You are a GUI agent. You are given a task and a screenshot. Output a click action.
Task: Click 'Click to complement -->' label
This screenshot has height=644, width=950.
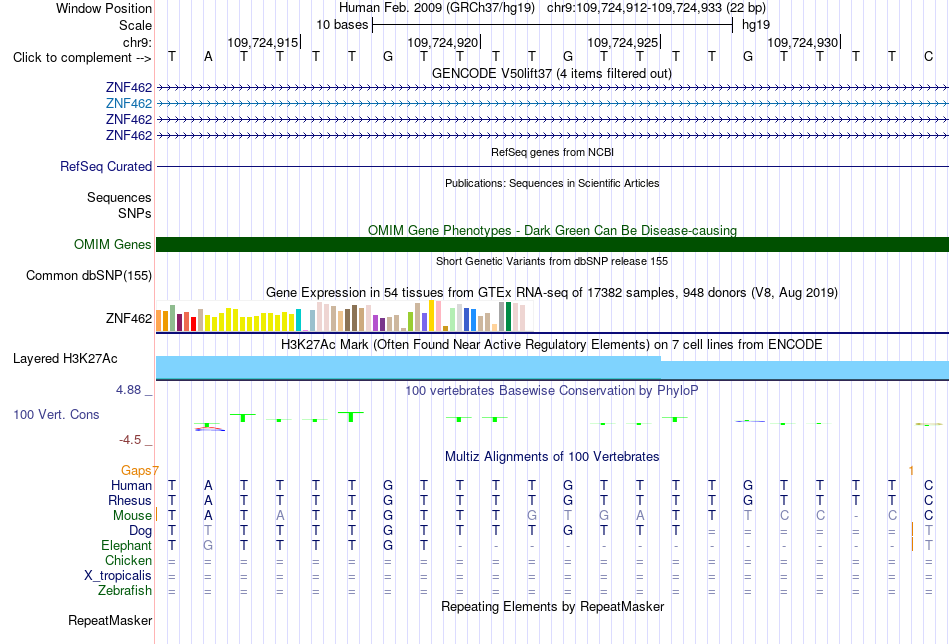(82, 58)
